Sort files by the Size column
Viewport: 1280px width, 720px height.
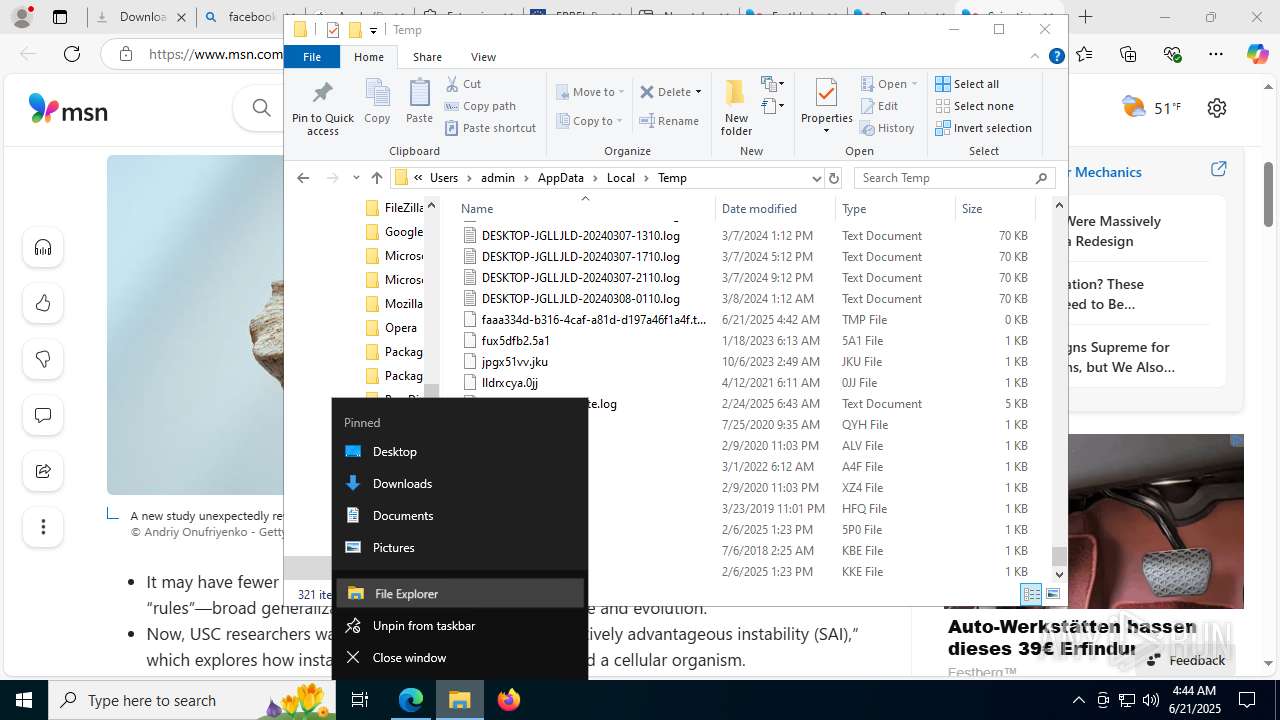click(994, 209)
